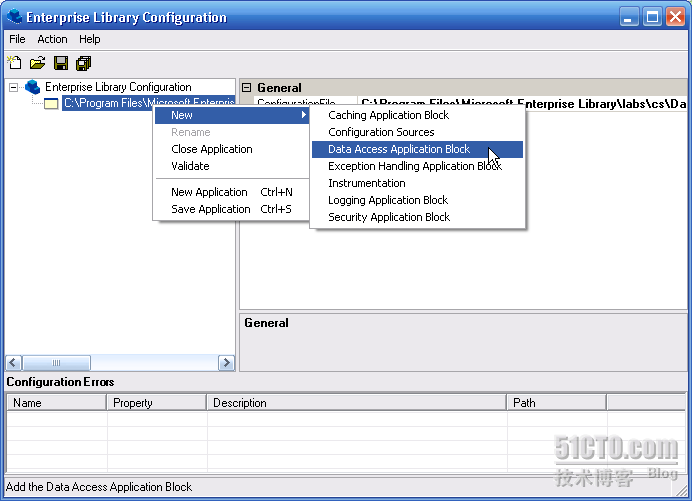
Task: Click the New Application toolbar icon
Action: 15,63
